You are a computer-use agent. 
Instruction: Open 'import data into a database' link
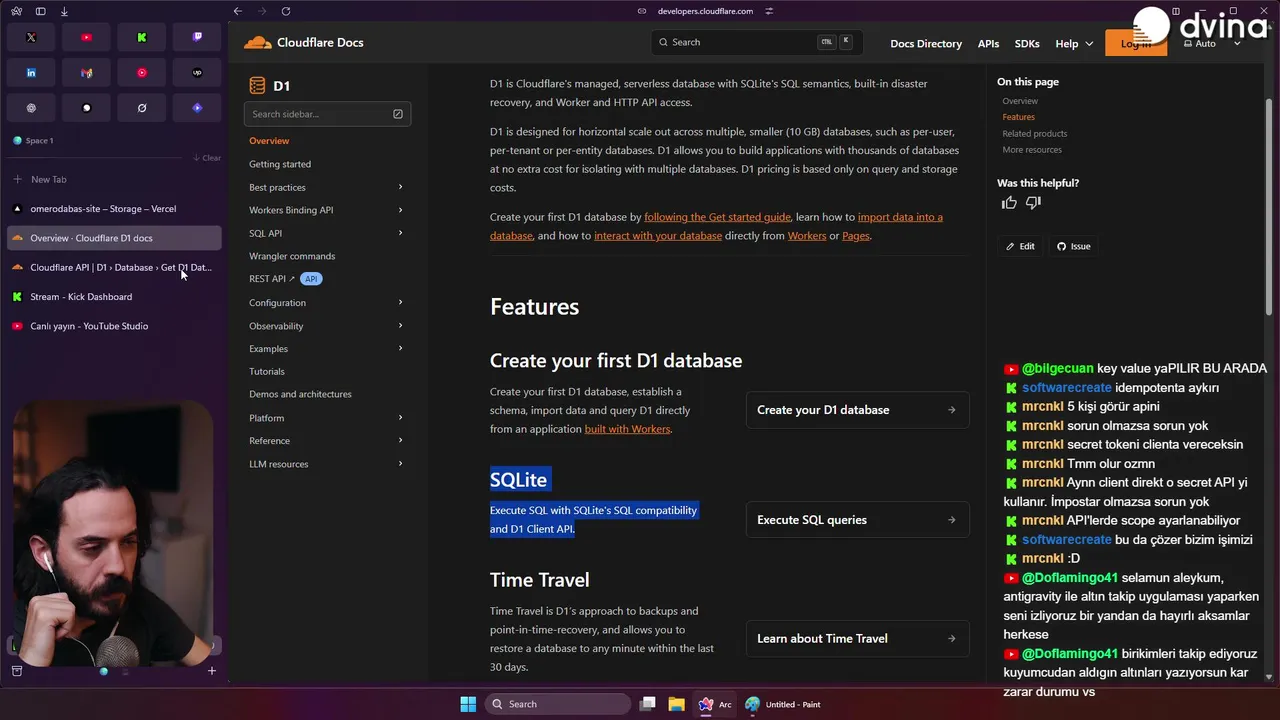point(716,226)
